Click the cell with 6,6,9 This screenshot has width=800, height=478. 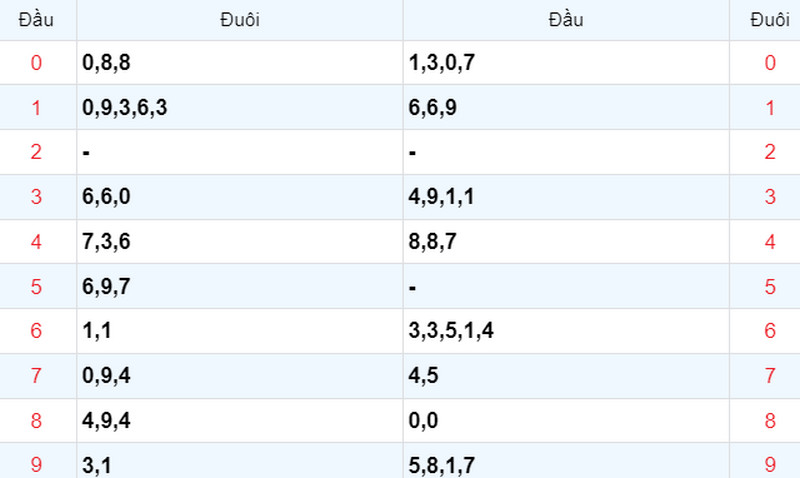click(566, 107)
